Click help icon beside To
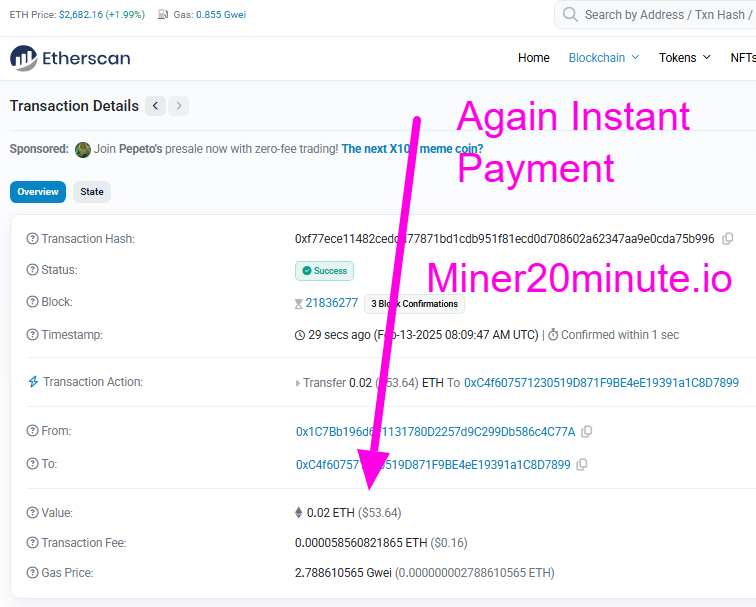Screen dimensions: 756x607 (x=32, y=464)
